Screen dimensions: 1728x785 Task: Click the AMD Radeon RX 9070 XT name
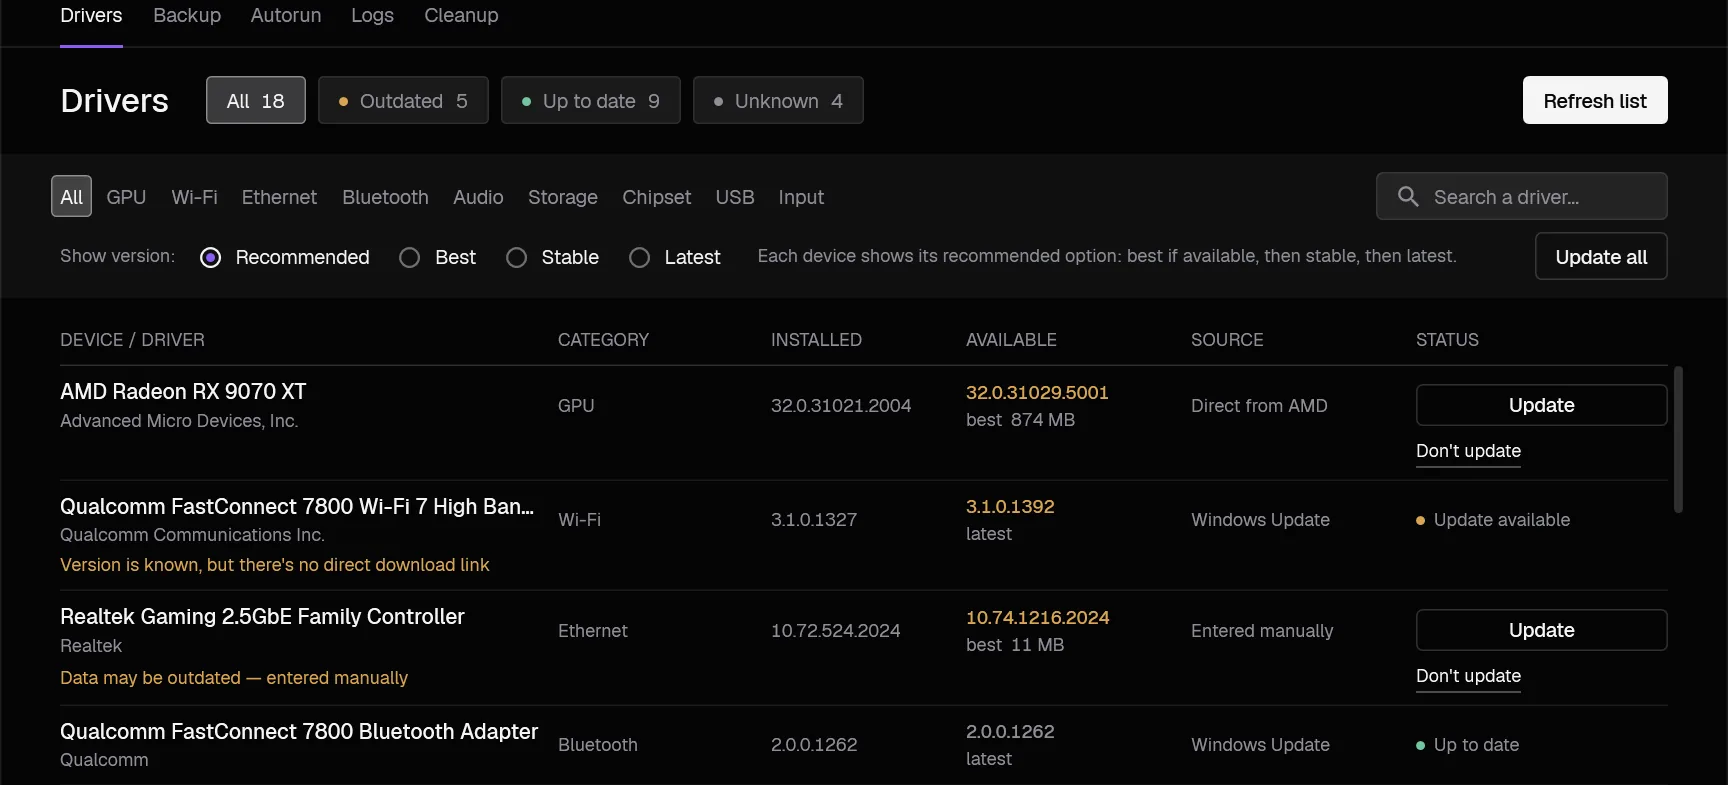183,391
